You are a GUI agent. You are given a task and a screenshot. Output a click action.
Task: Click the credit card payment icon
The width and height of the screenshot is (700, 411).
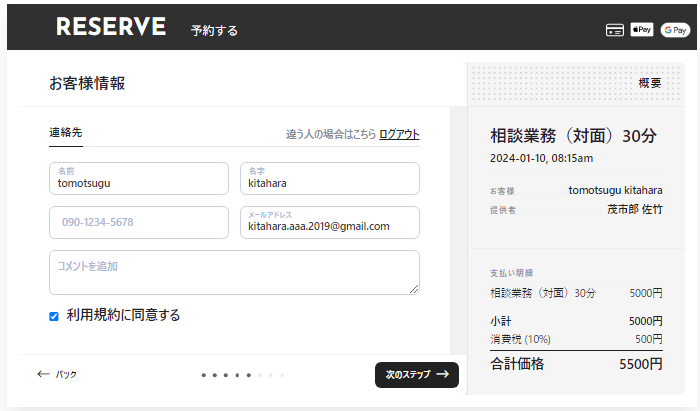coord(615,30)
